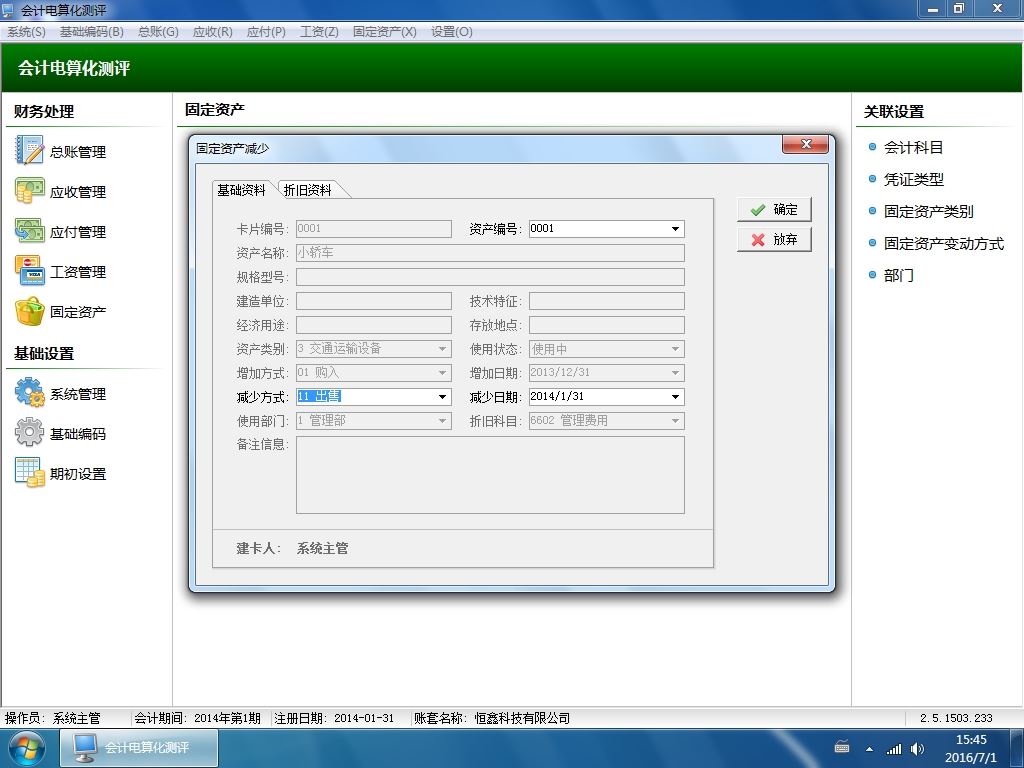
Task: Cancel with 放弃 button
Action: (x=775, y=240)
